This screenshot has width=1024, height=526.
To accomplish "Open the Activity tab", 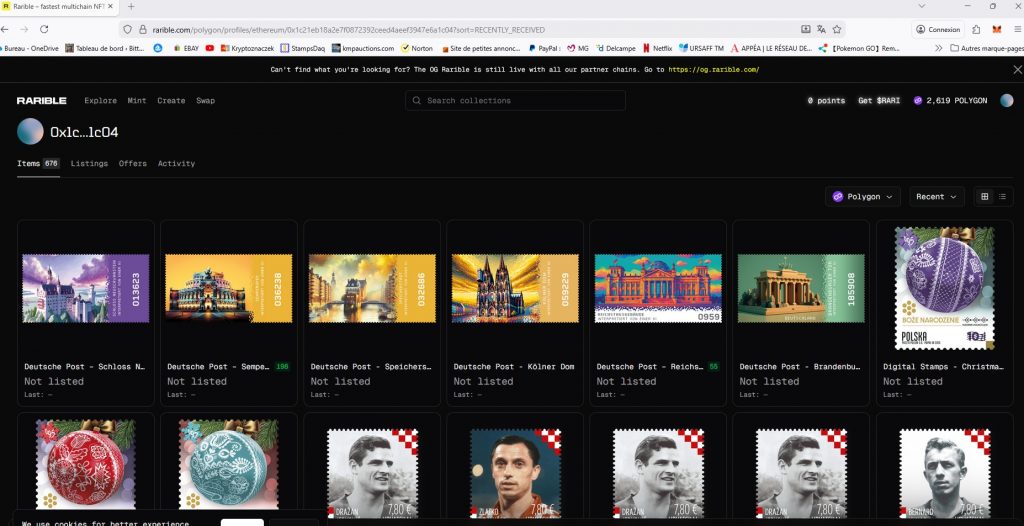I will (176, 164).
